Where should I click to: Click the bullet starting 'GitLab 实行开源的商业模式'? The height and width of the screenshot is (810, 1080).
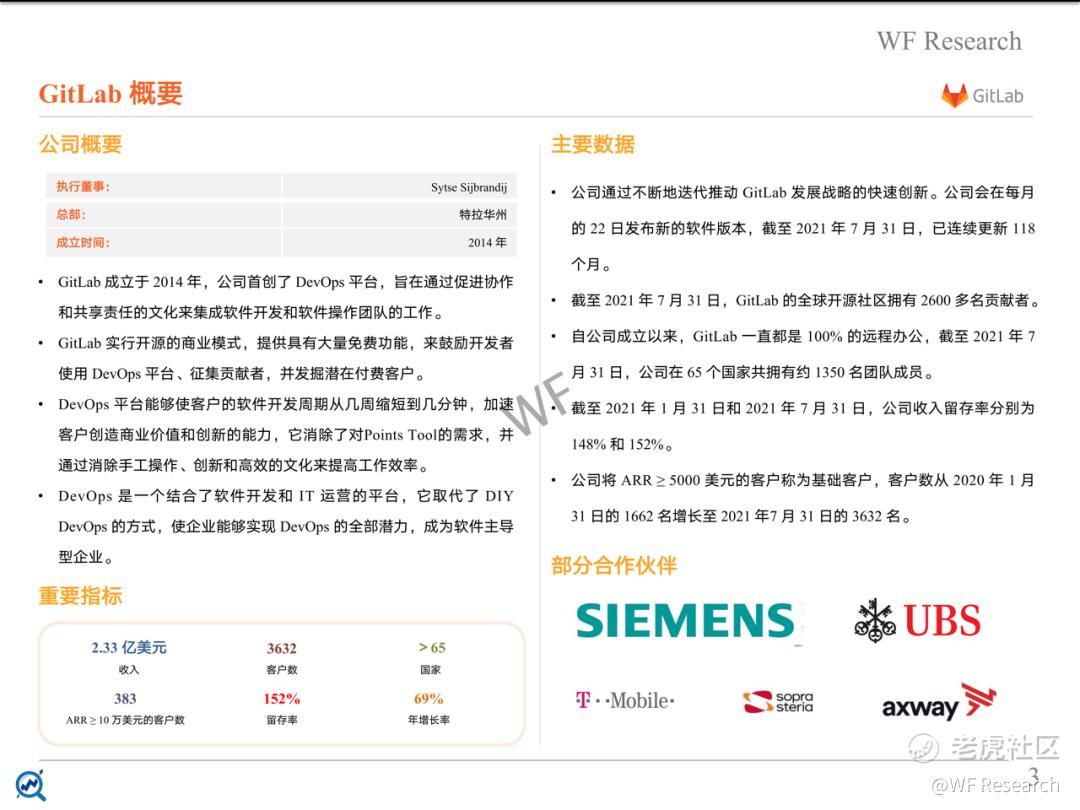point(285,358)
